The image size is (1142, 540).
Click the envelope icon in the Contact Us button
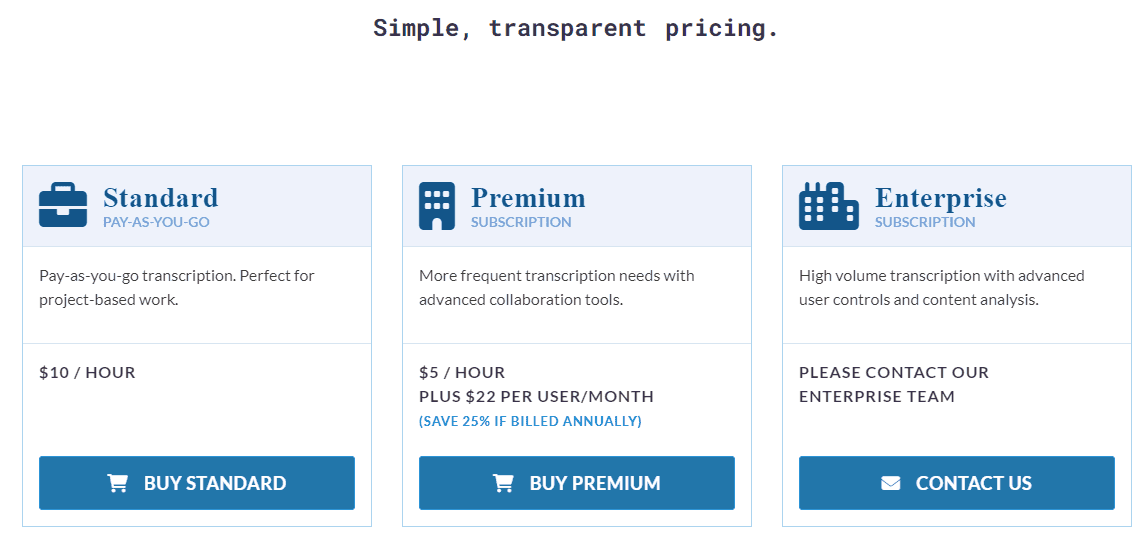pos(891,483)
